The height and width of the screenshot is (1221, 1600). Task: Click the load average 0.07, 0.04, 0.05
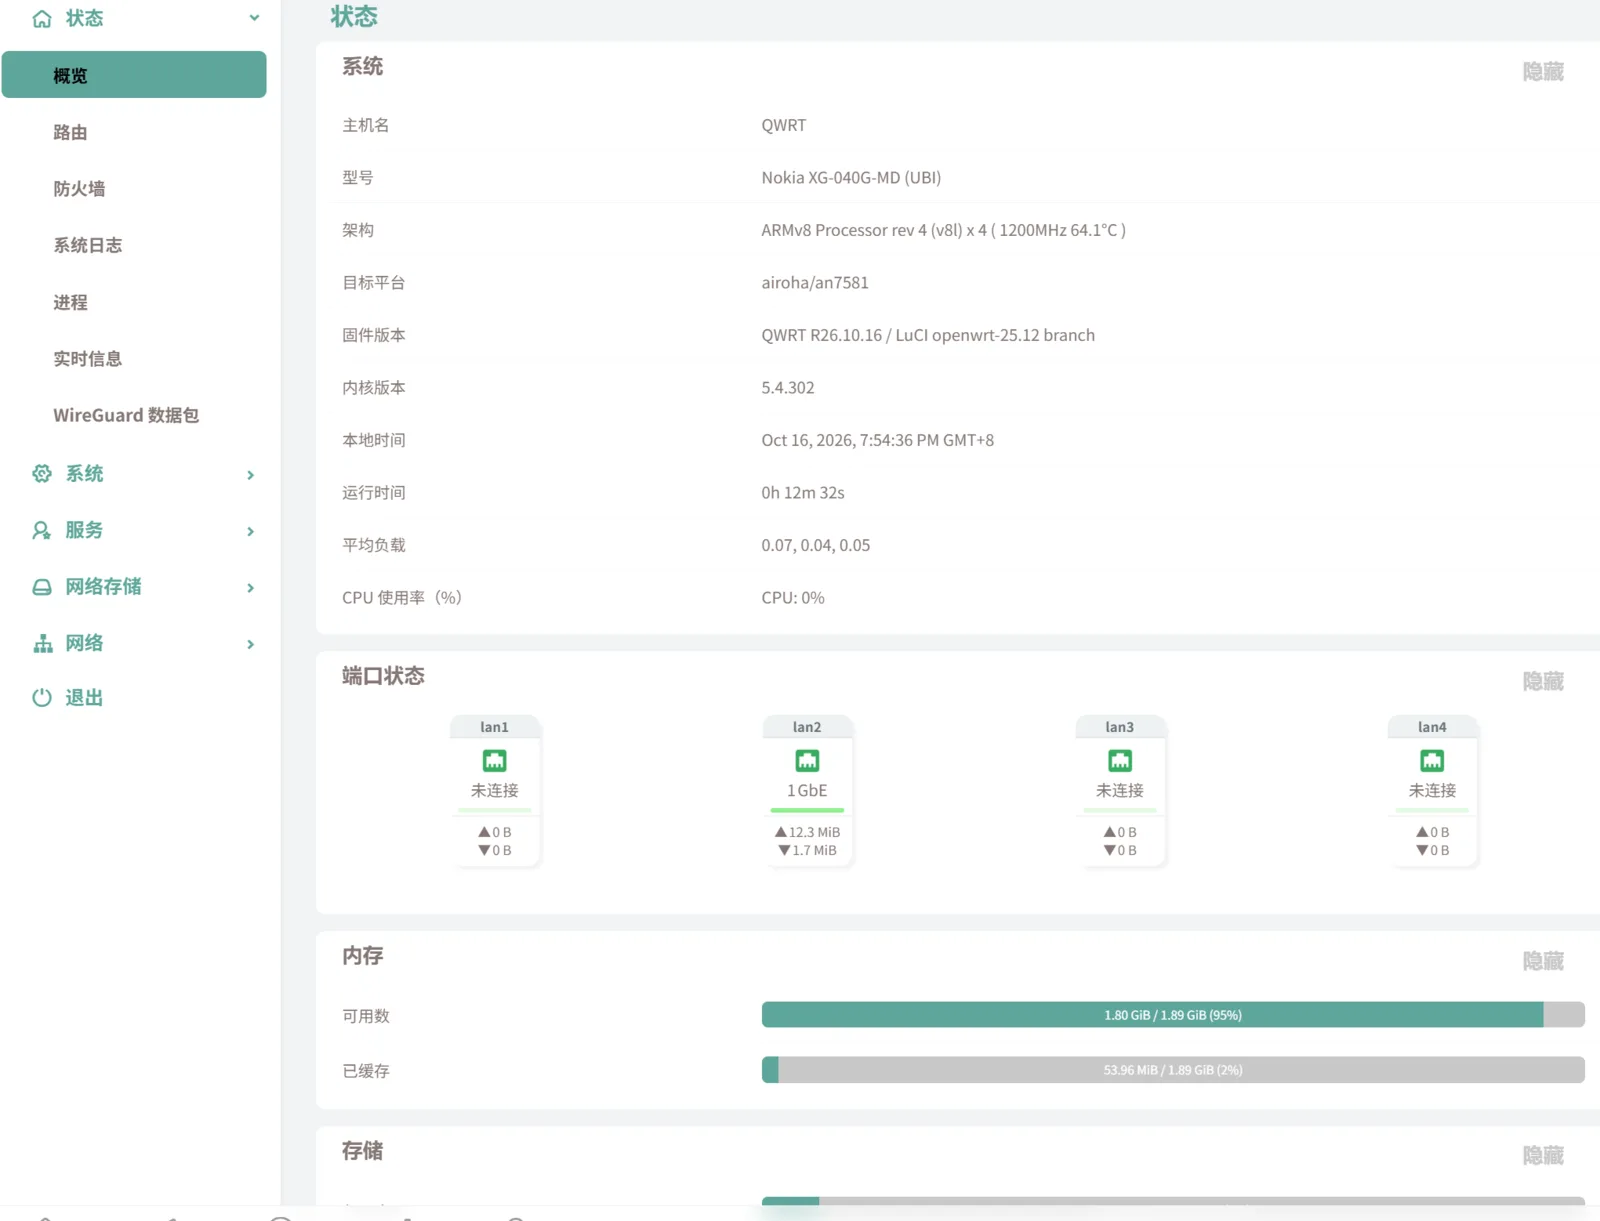click(x=816, y=546)
